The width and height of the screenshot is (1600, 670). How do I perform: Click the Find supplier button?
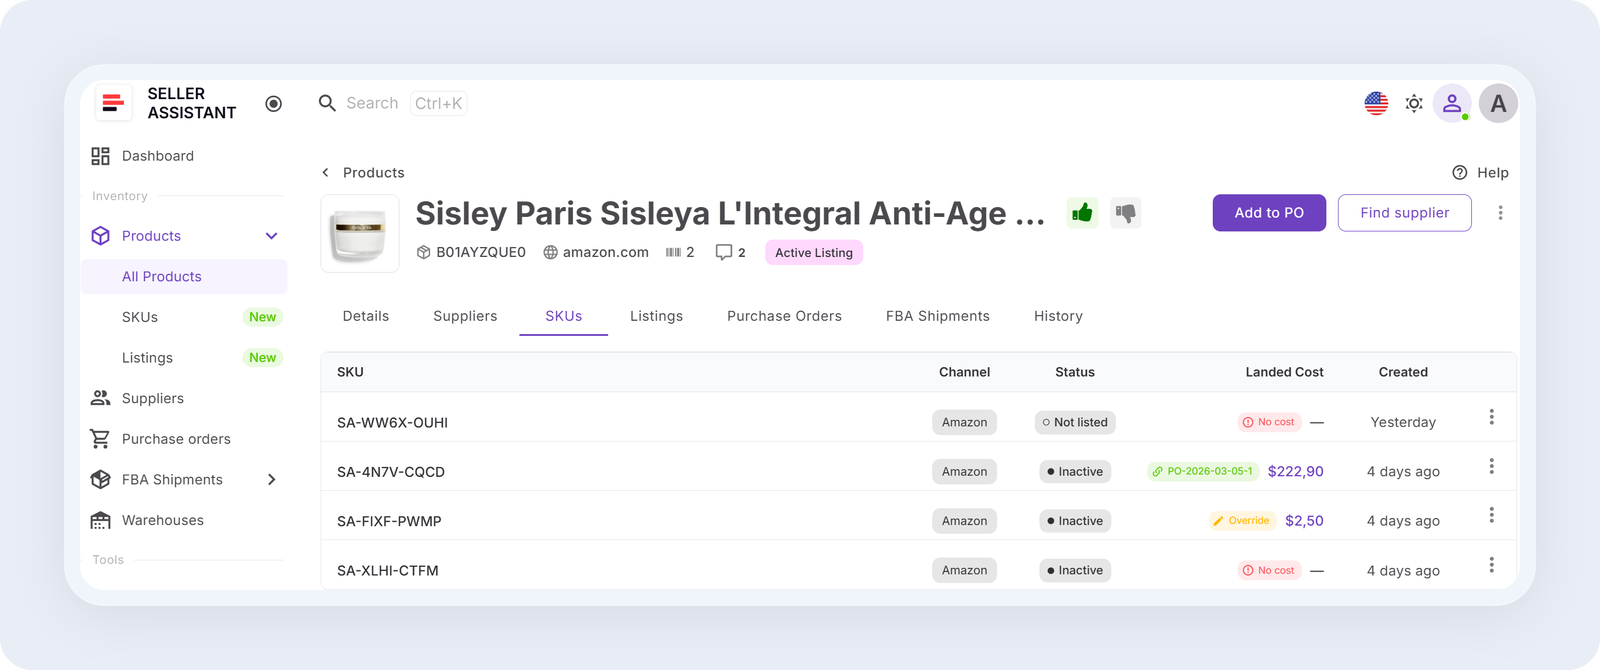coord(1404,213)
